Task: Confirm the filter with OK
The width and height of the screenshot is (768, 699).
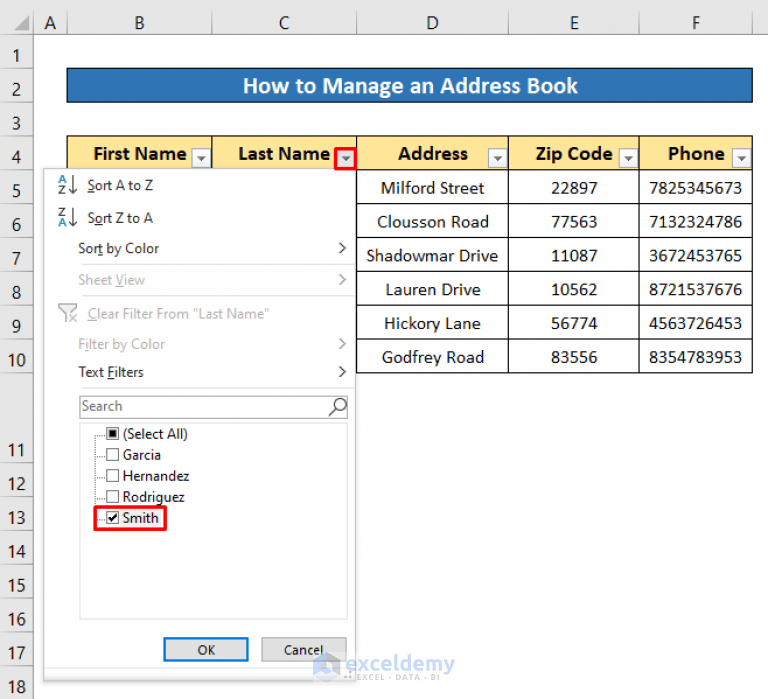Action: click(x=206, y=650)
